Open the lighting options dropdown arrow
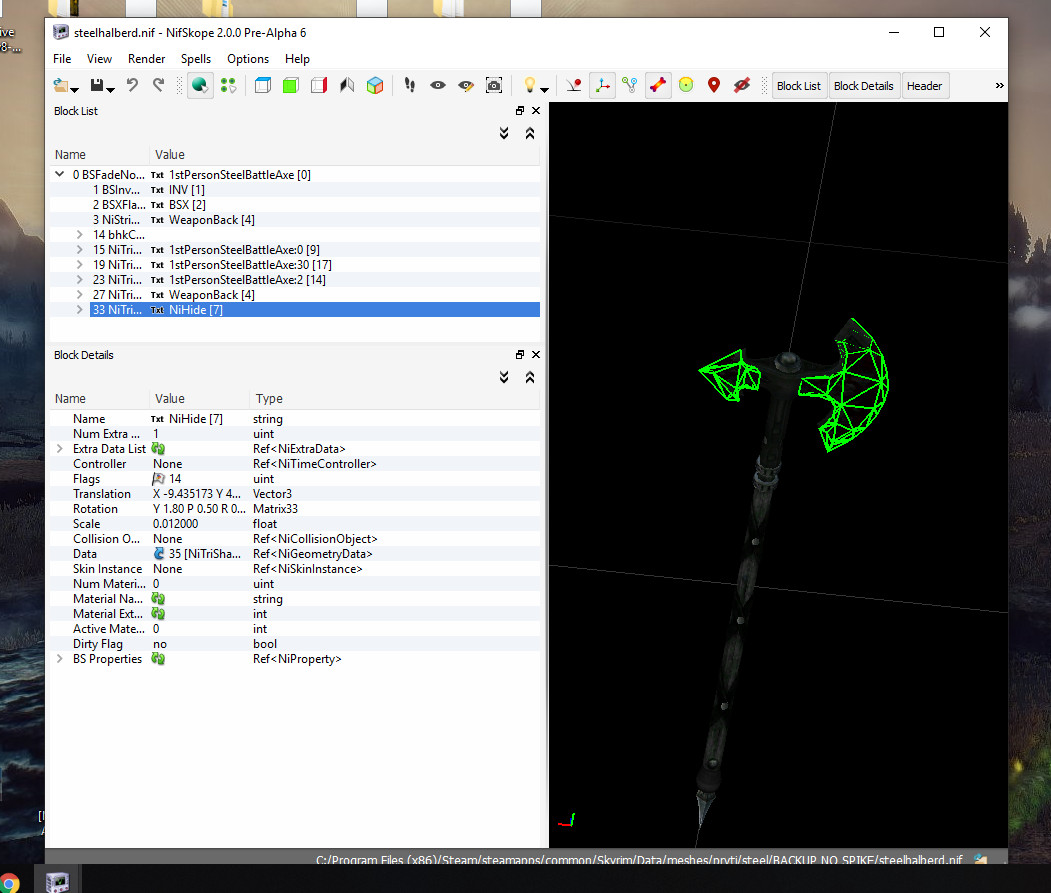1051x893 pixels. (544, 89)
